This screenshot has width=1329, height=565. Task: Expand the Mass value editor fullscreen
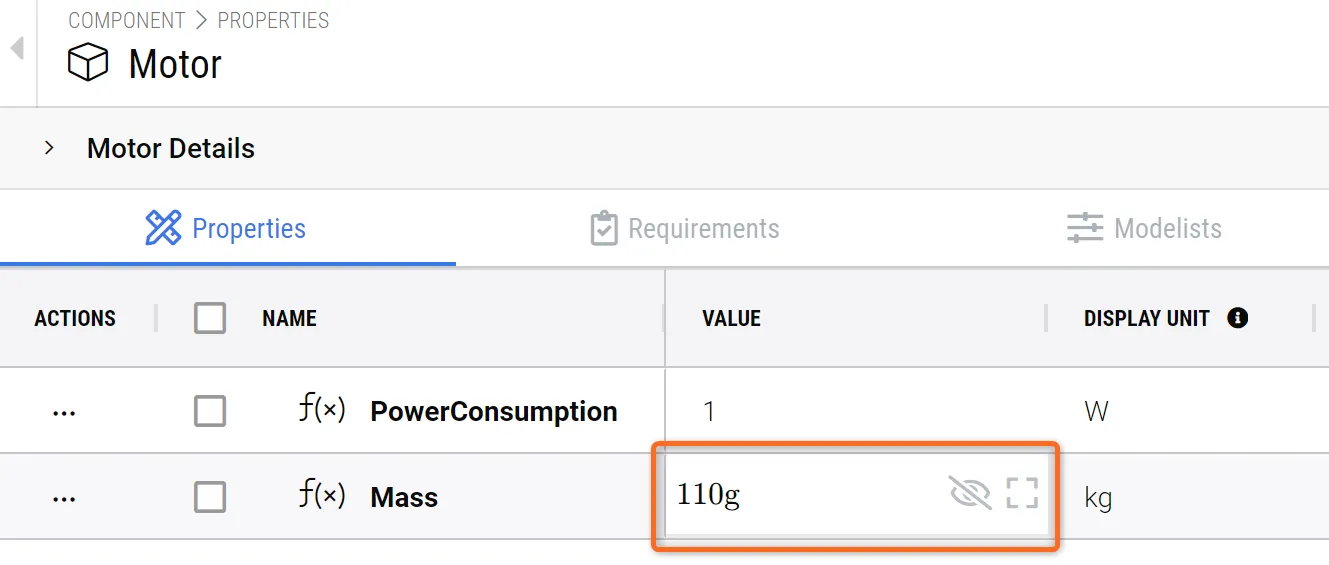pos(1022,493)
